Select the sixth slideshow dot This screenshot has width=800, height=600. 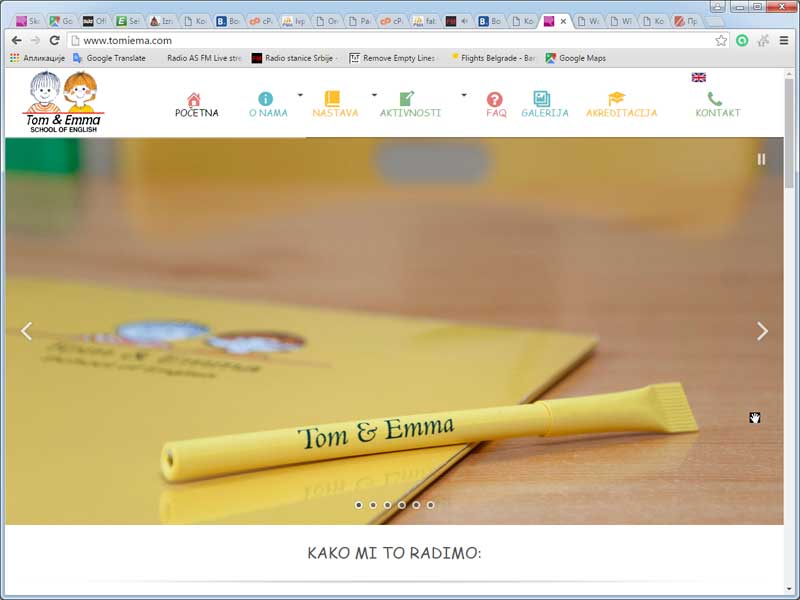[431, 505]
